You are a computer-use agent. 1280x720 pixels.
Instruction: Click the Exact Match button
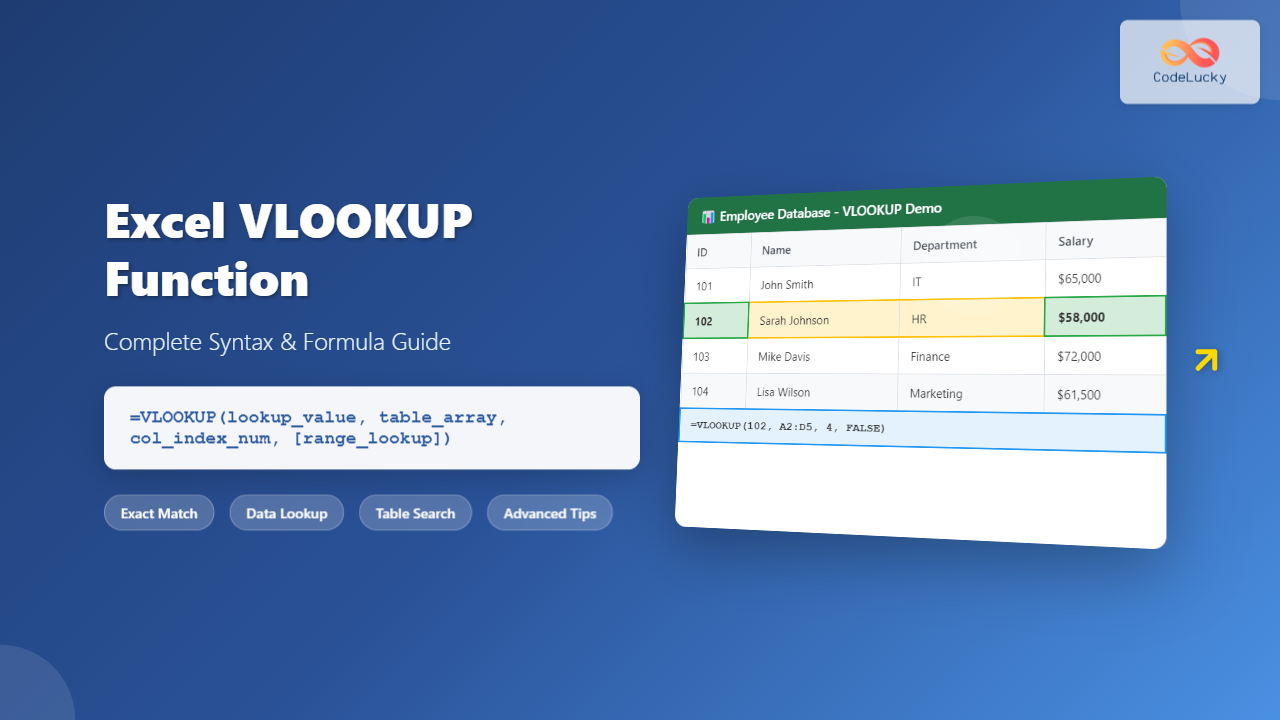click(x=158, y=512)
